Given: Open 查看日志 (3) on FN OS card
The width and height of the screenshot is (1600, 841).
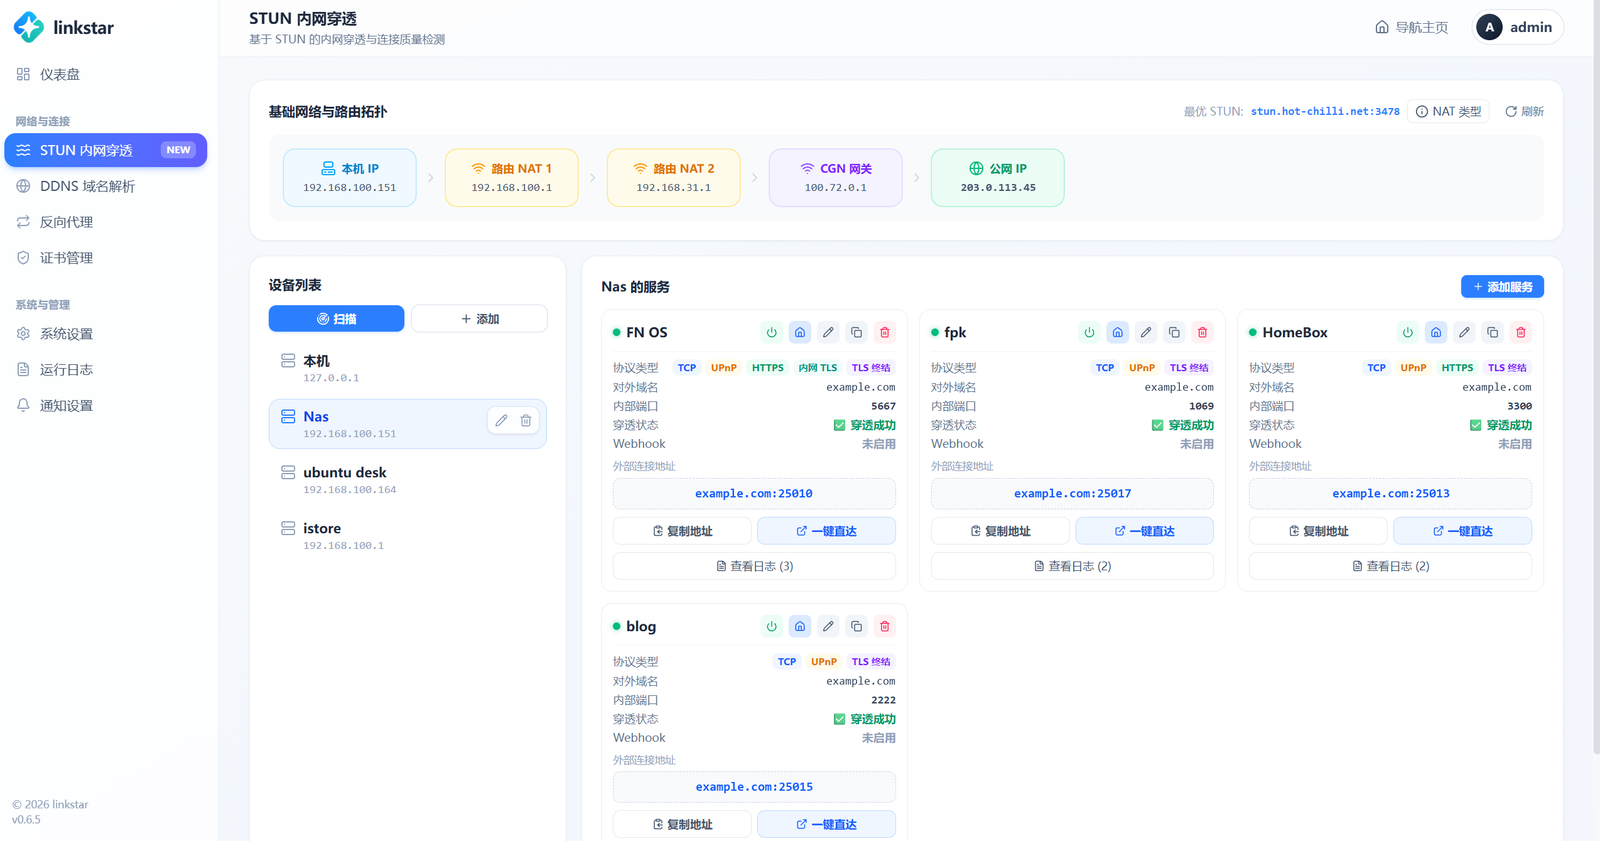Looking at the screenshot, I should [x=754, y=566].
